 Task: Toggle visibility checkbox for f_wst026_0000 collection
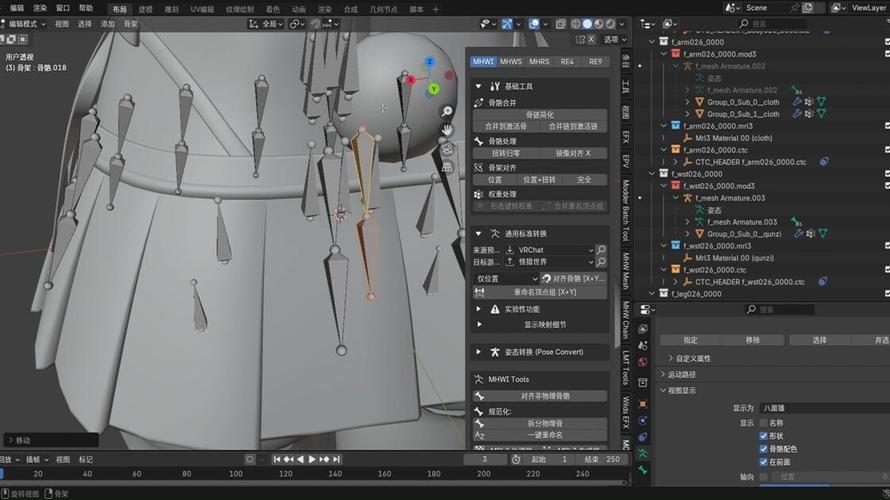[x=887, y=174]
